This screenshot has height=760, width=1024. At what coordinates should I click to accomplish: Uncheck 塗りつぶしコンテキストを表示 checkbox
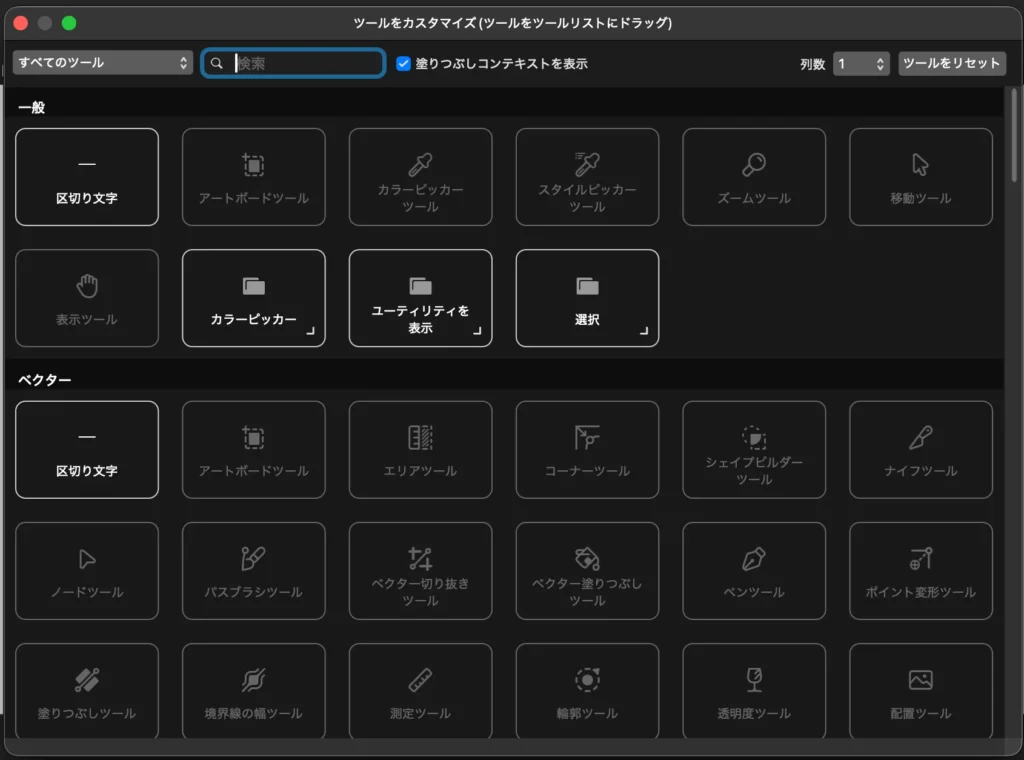click(x=404, y=63)
